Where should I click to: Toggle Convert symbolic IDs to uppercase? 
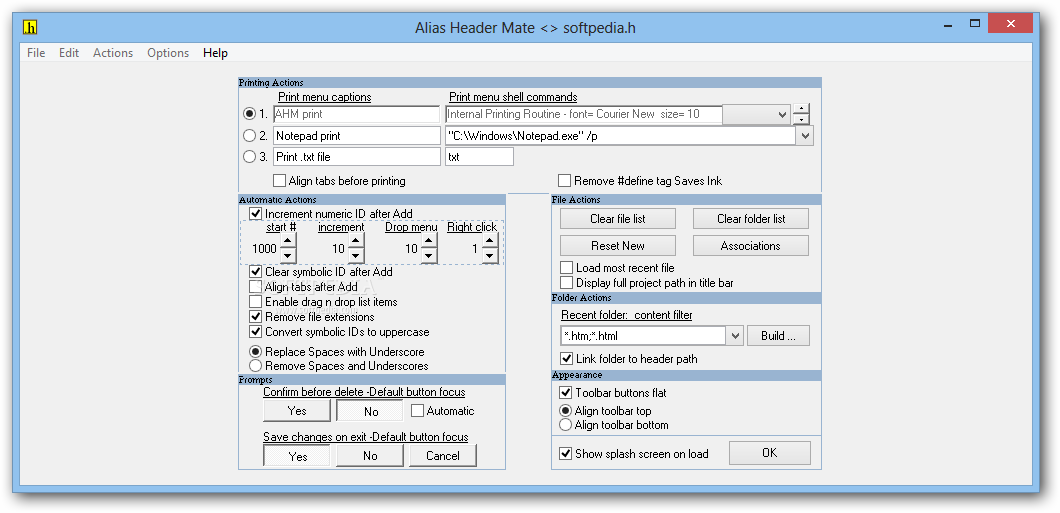click(255, 332)
